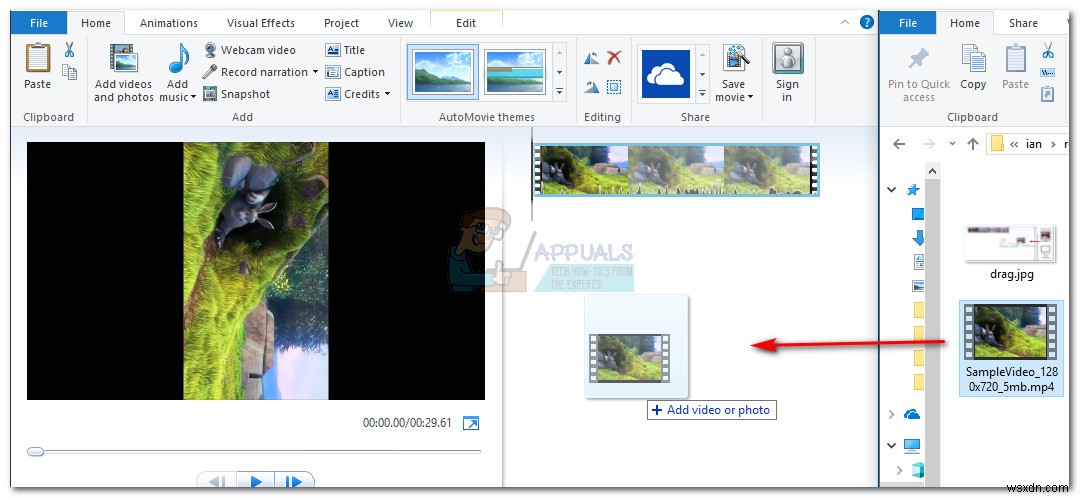This screenshot has height=498, width=1080.
Task: Add a Title to the movie
Action: pyautogui.click(x=345, y=50)
